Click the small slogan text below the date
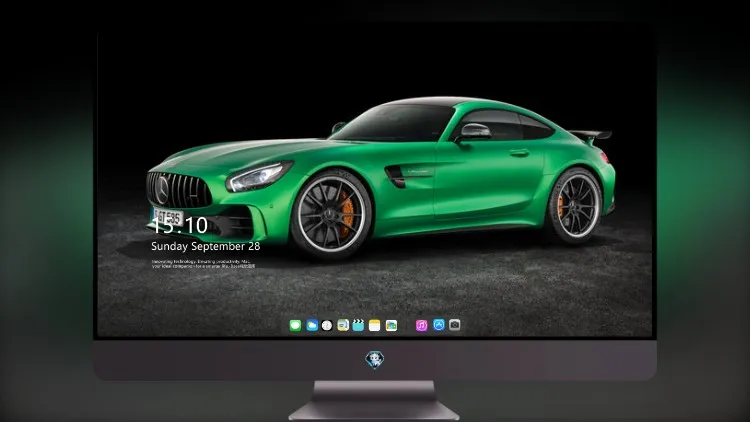750x422 pixels. tap(203, 264)
